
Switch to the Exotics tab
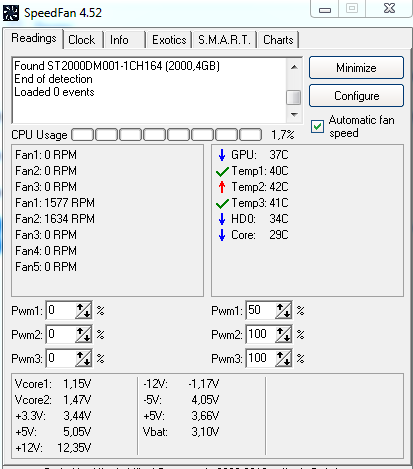(169, 40)
